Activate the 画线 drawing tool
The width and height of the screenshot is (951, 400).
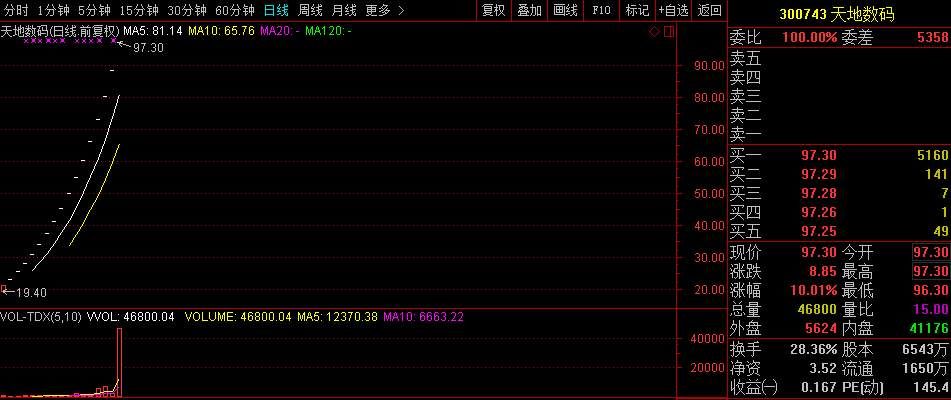pos(565,10)
